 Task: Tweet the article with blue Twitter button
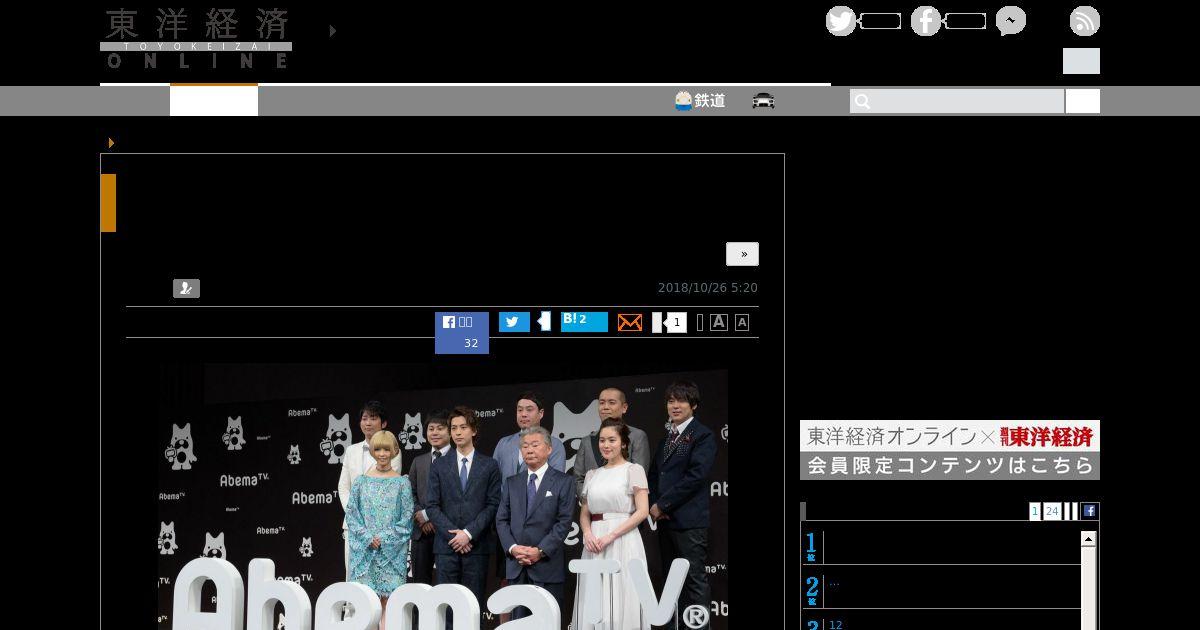point(514,322)
